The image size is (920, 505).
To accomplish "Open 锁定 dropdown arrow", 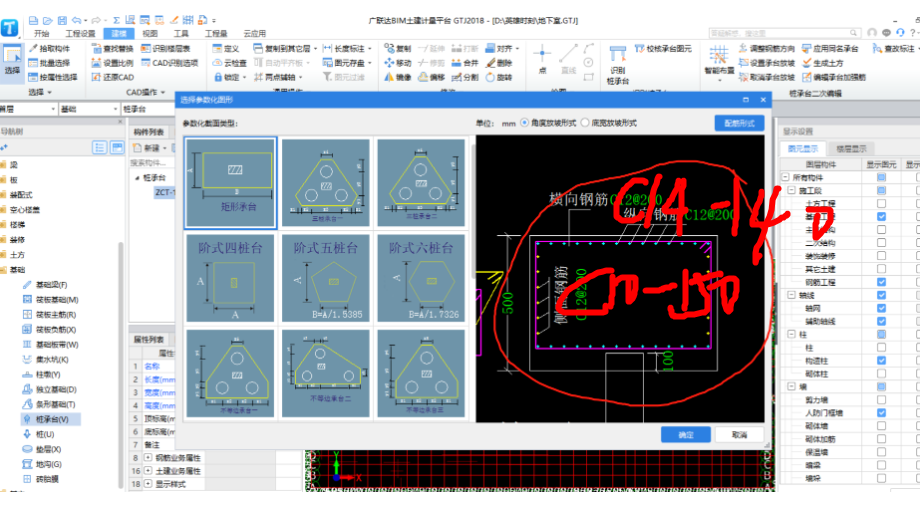I will (245, 77).
